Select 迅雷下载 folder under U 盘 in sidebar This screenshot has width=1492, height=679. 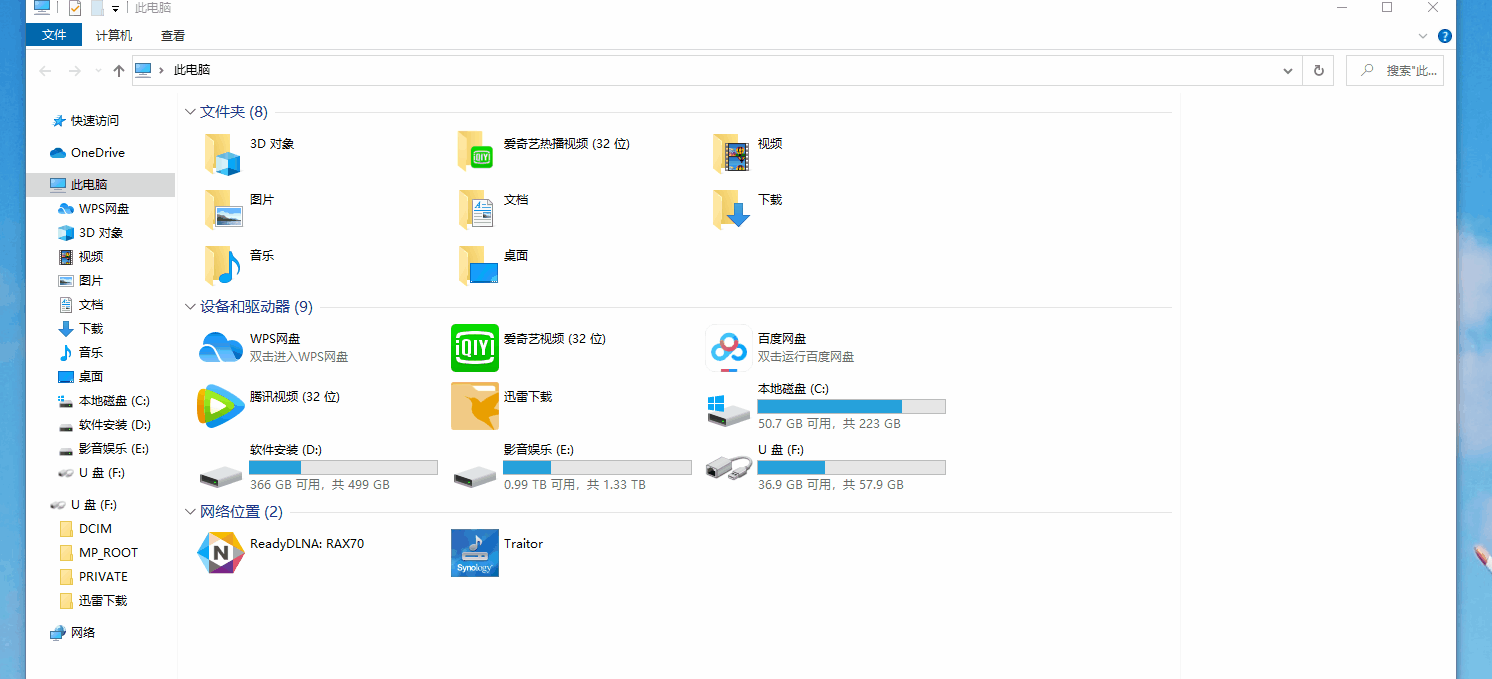tap(103, 601)
